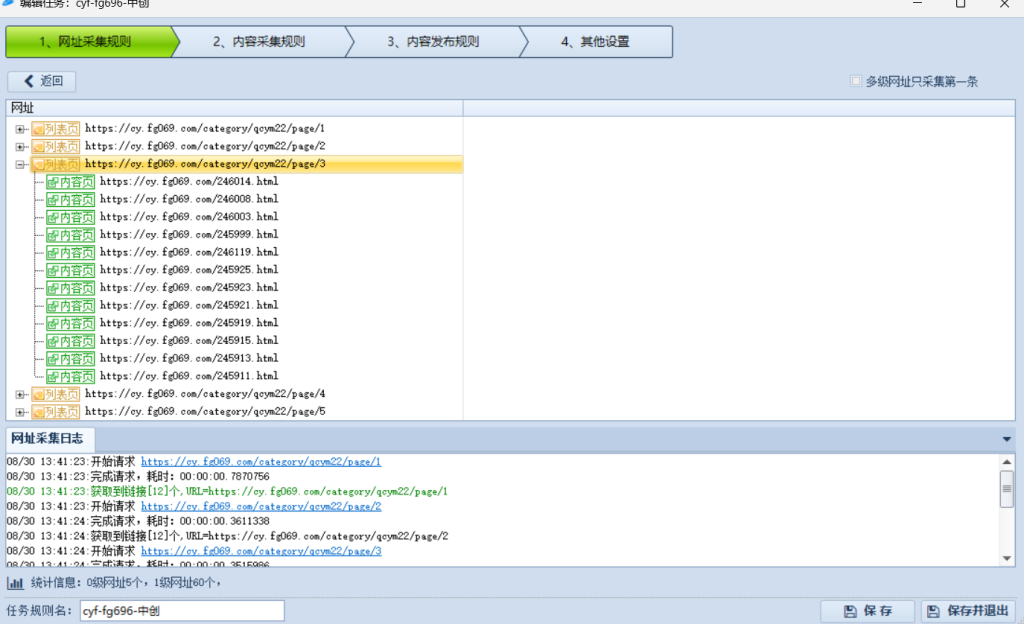Switch to step 2 内容采集规则
This screenshot has height=624, width=1024.
(258, 42)
